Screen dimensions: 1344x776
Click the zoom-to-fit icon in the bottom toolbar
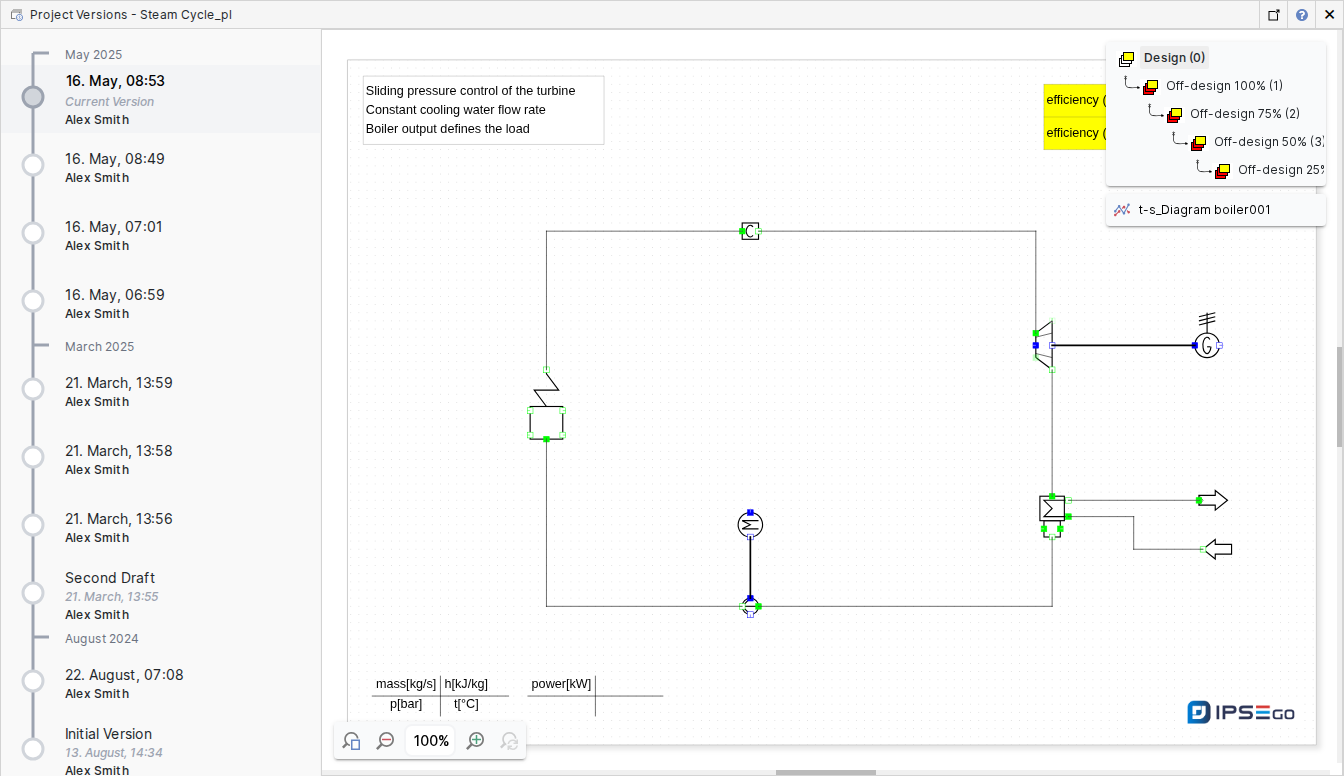[x=351, y=741]
